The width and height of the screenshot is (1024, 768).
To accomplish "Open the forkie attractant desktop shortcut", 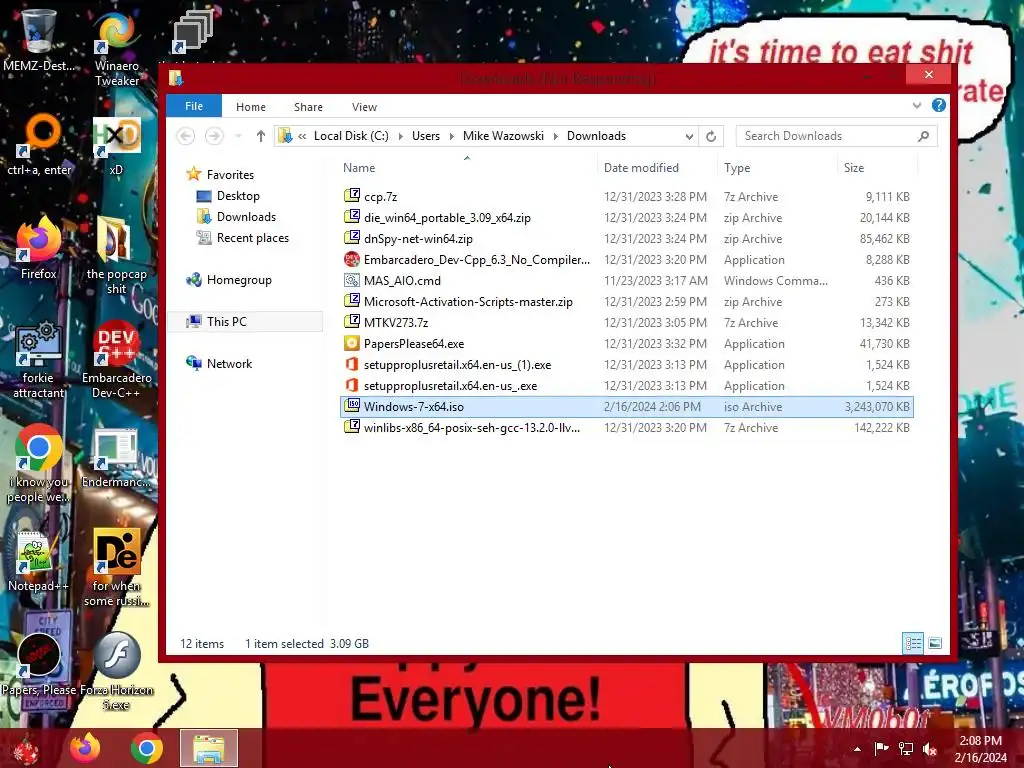I will point(39,359).
